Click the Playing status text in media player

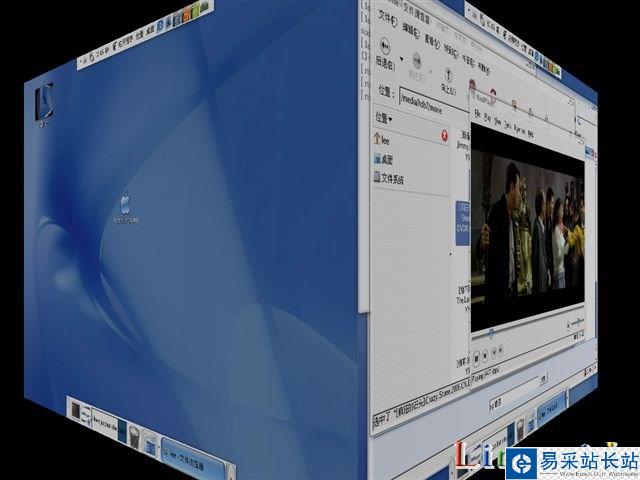485,375
